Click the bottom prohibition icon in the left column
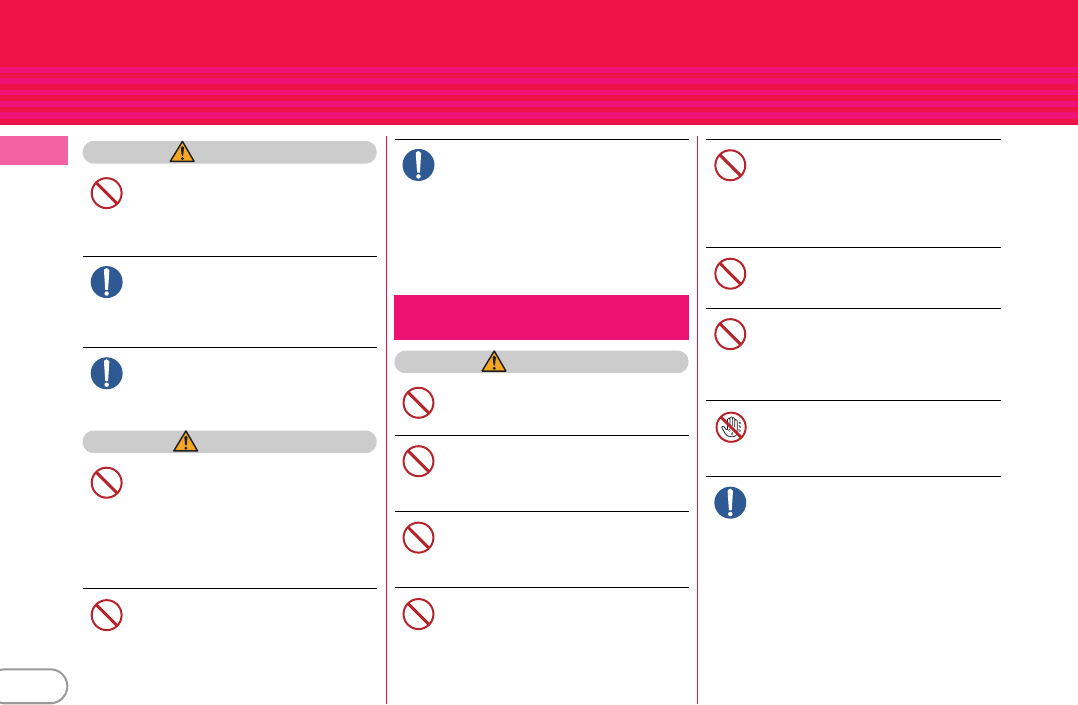 pyautogui.click(x=107, y=615)
